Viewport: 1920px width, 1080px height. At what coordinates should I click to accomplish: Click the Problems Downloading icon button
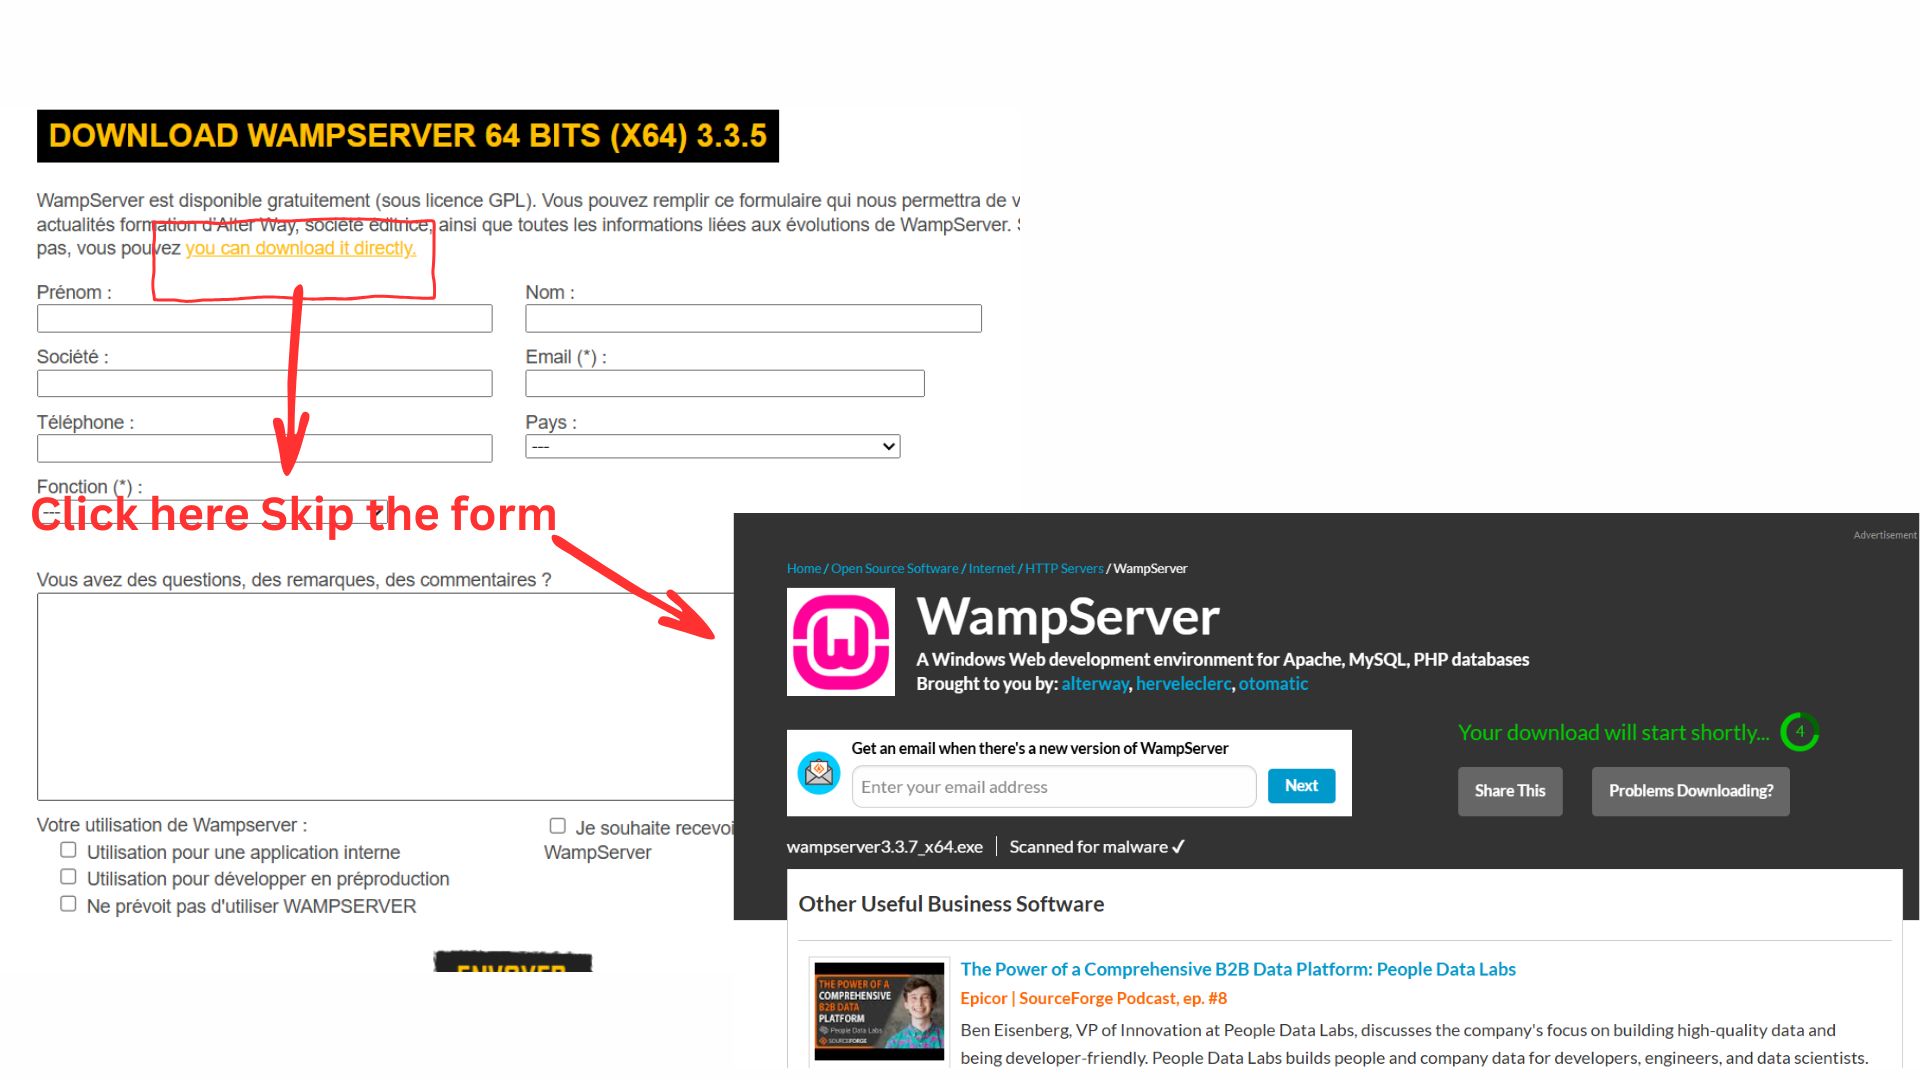[1691, 789]
